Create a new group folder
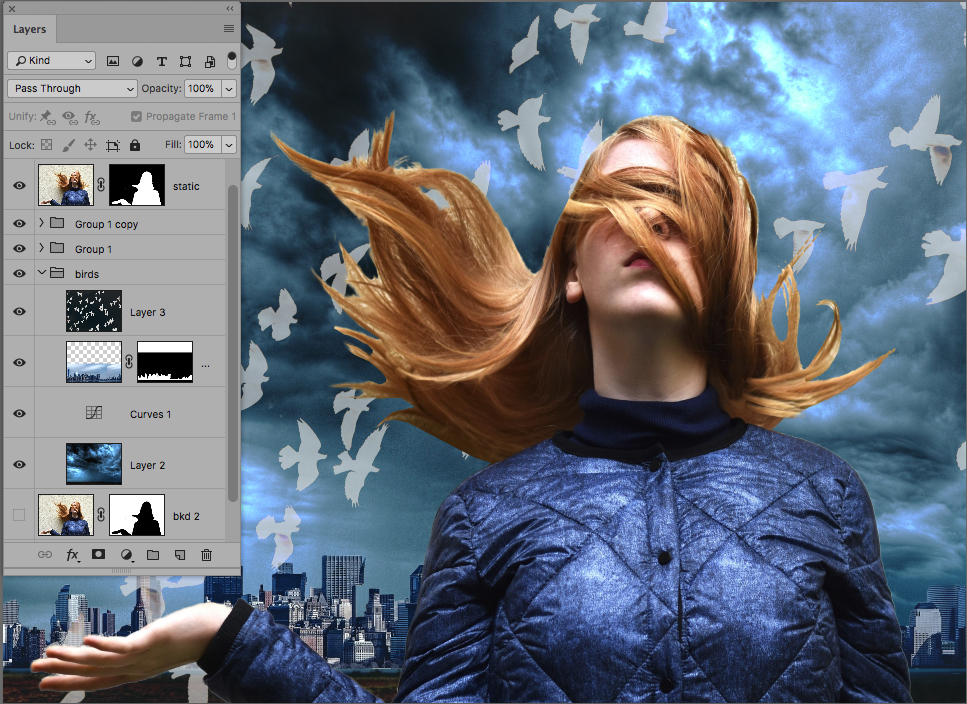967x704 pixels. [153, 555]
